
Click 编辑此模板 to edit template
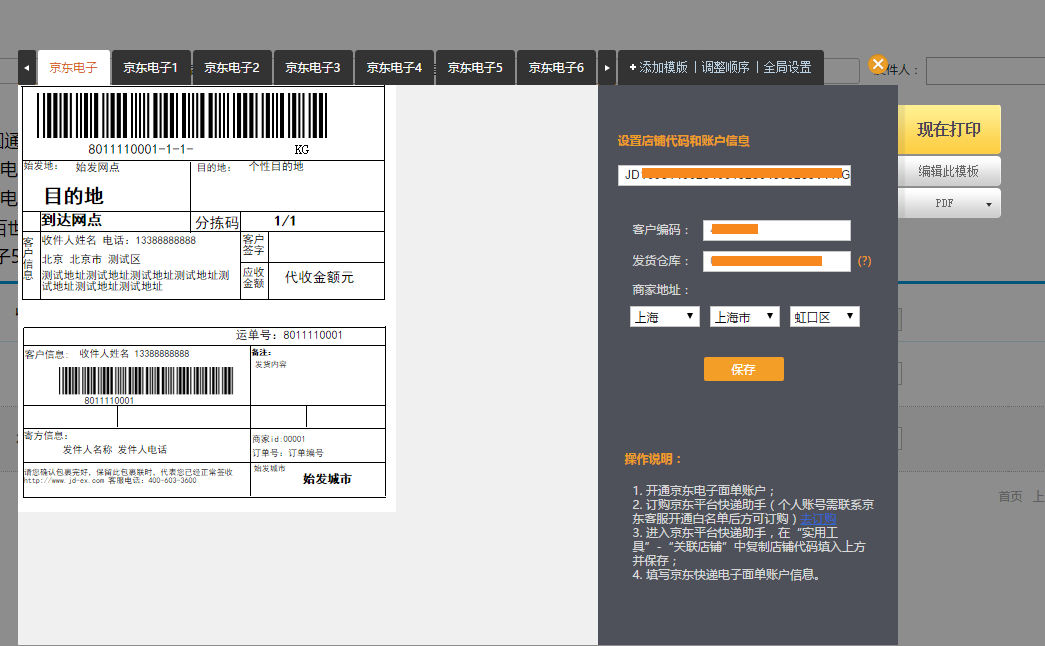click(948, 171)
